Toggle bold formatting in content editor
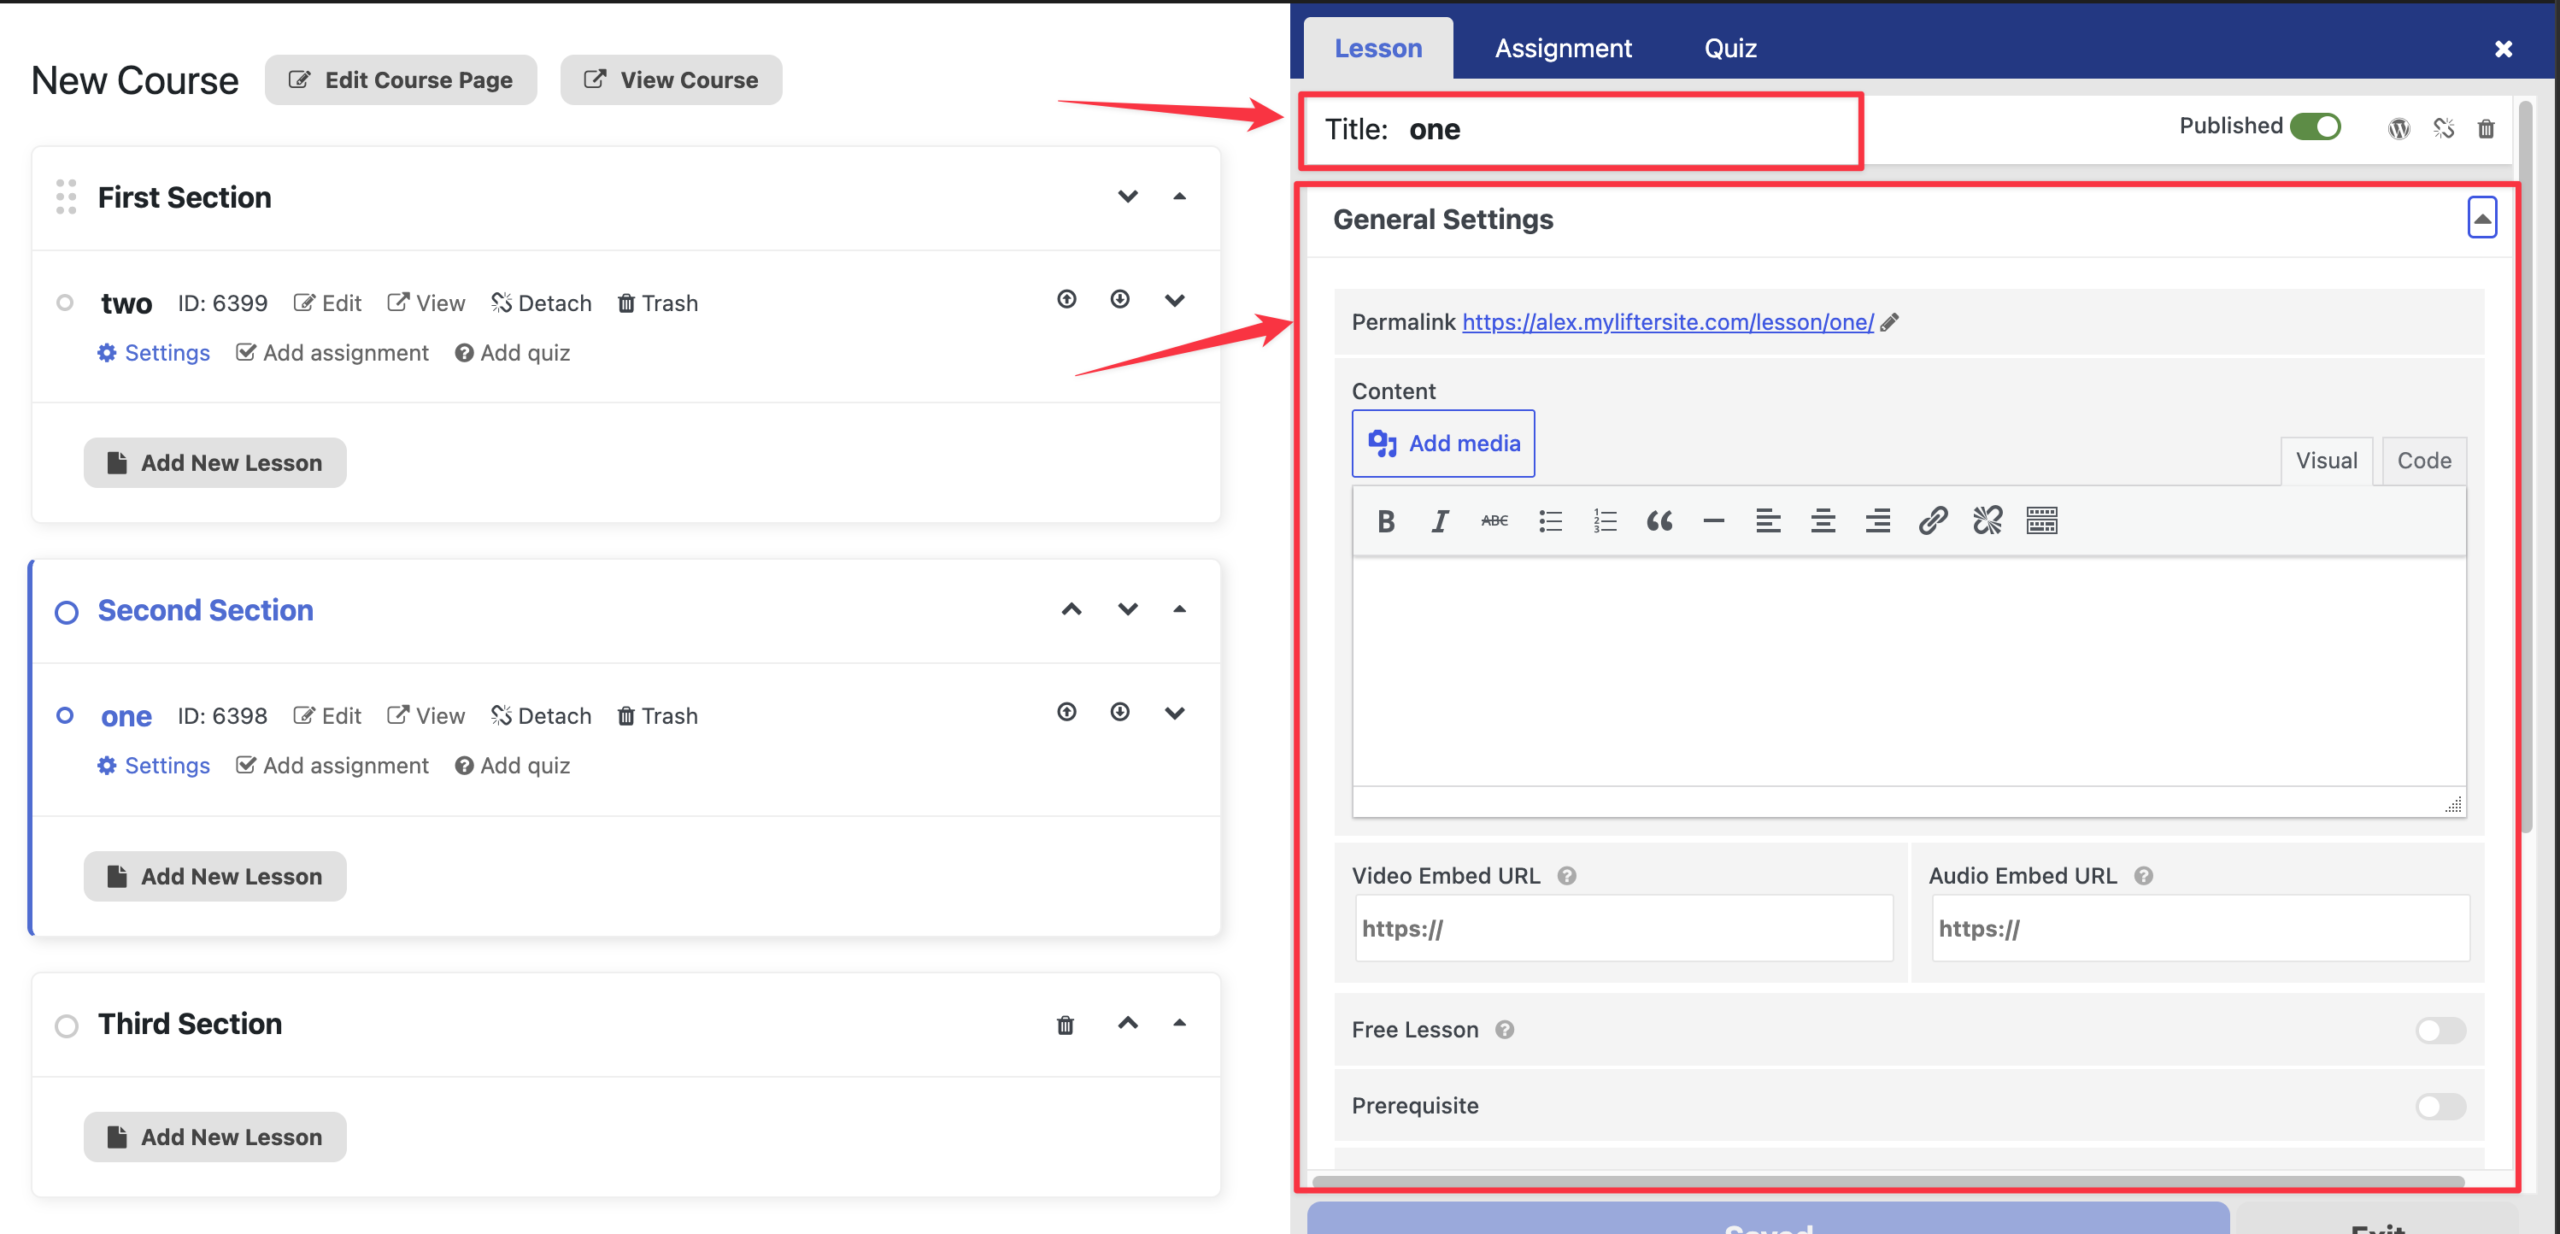 [x=1385, y=521]
